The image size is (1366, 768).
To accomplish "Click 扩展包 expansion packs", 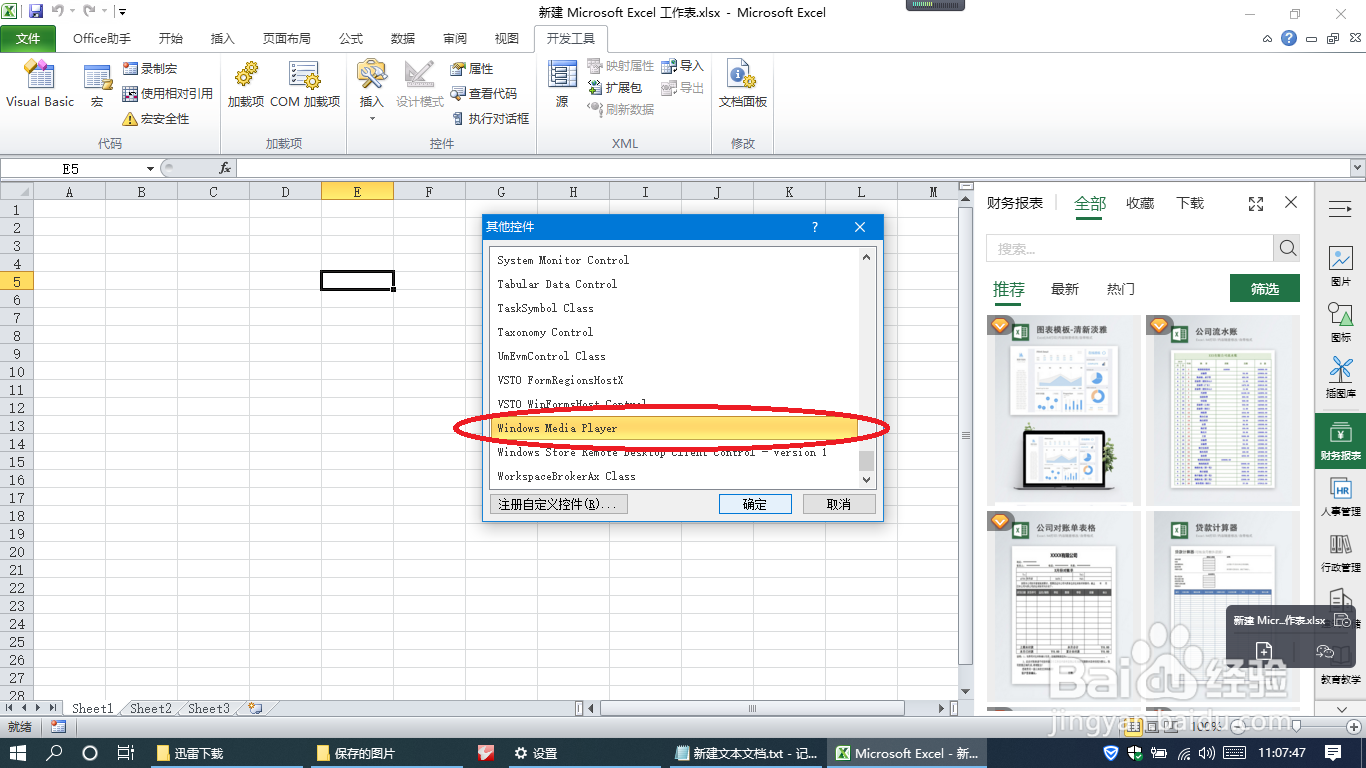I will (x=614, y=88).
